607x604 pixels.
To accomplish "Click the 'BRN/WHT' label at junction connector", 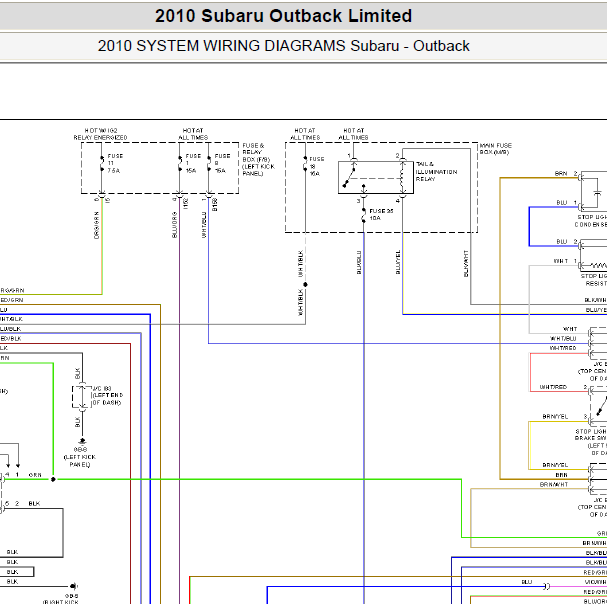I will [554, 484].
